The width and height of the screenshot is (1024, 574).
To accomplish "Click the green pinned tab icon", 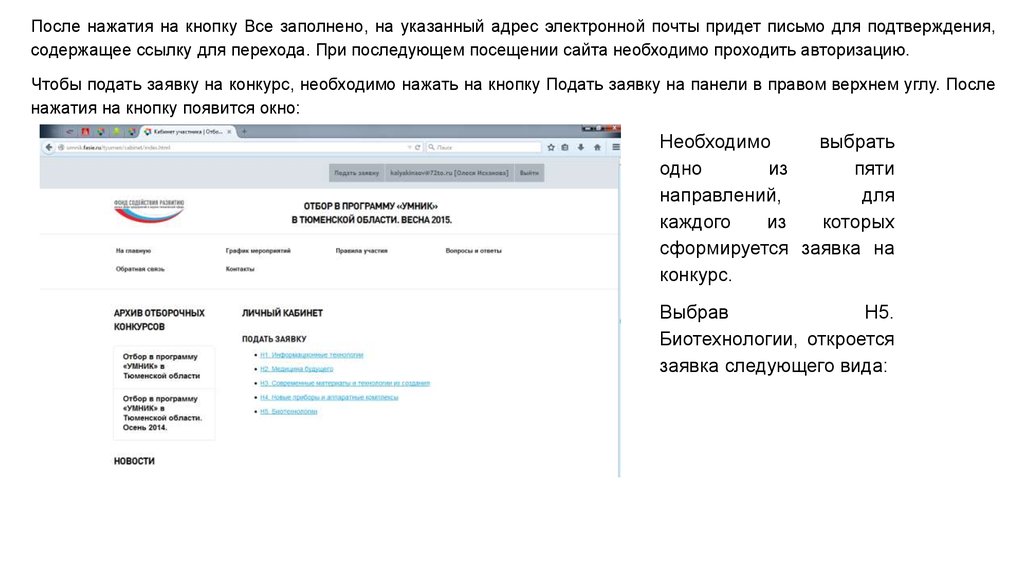I will 116,132.
